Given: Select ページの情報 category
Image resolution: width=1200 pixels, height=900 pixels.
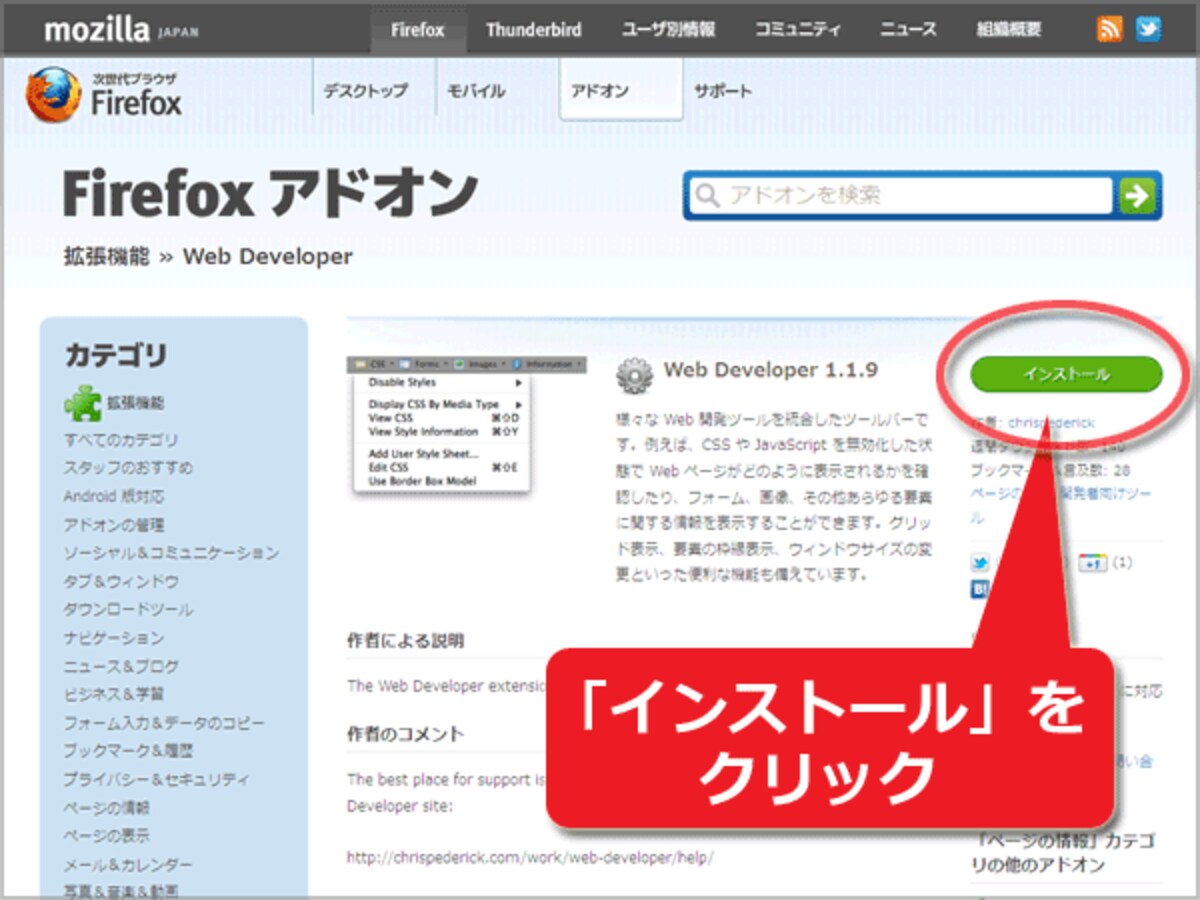Looking at the screenshot, I should point(107,808).
